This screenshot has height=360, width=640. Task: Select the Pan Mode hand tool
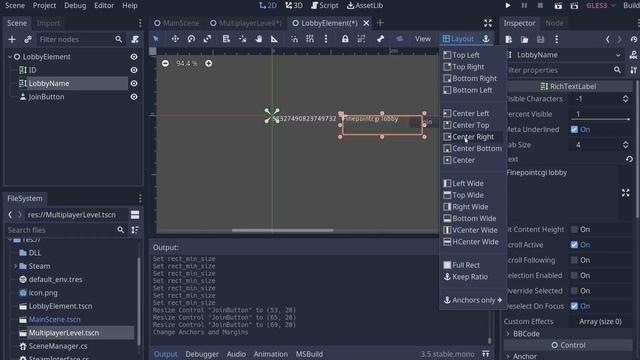click(x=259, y=39)
